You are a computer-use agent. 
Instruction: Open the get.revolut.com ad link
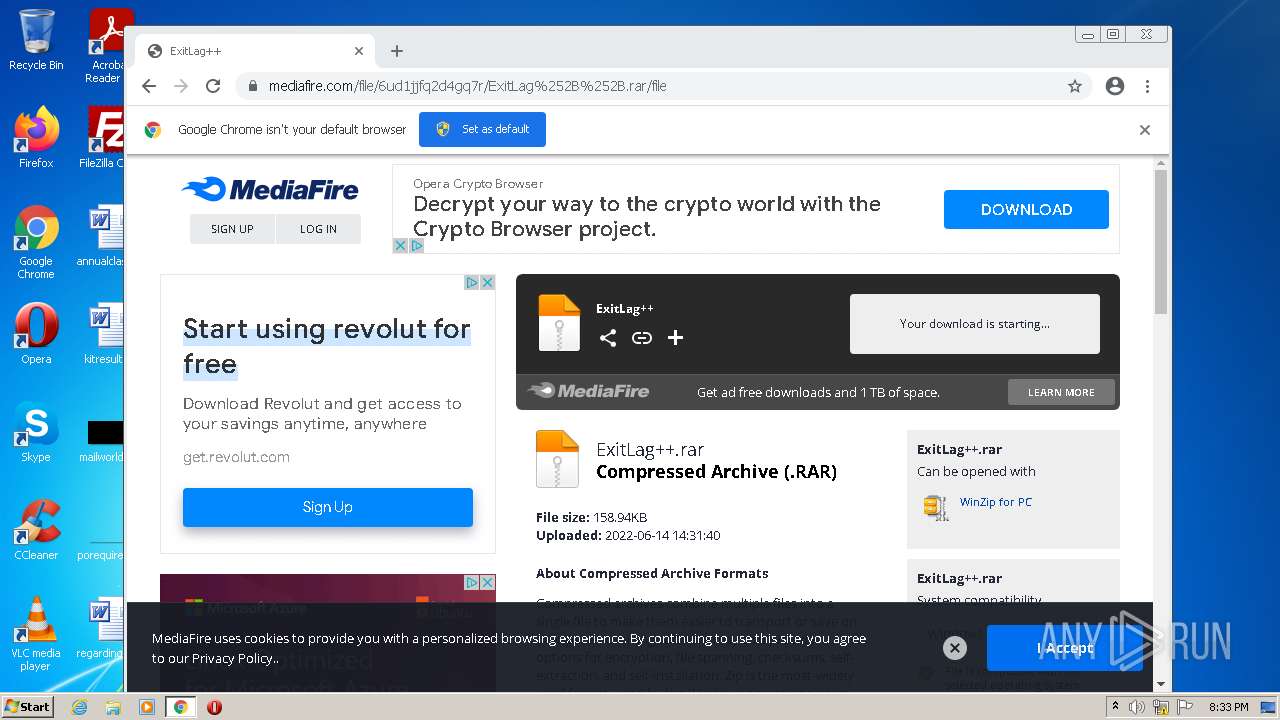(x=236, y=457)
